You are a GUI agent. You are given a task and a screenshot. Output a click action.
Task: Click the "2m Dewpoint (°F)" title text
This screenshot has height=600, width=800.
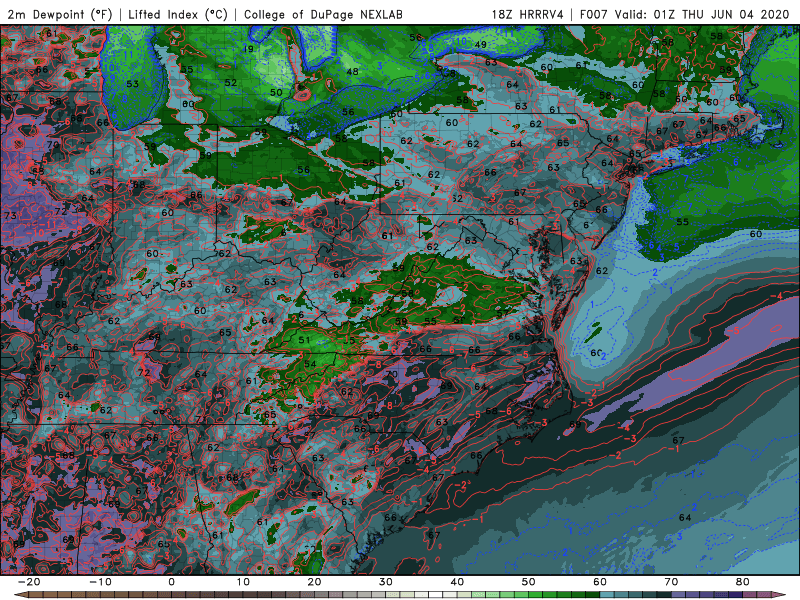pos(59,14)
